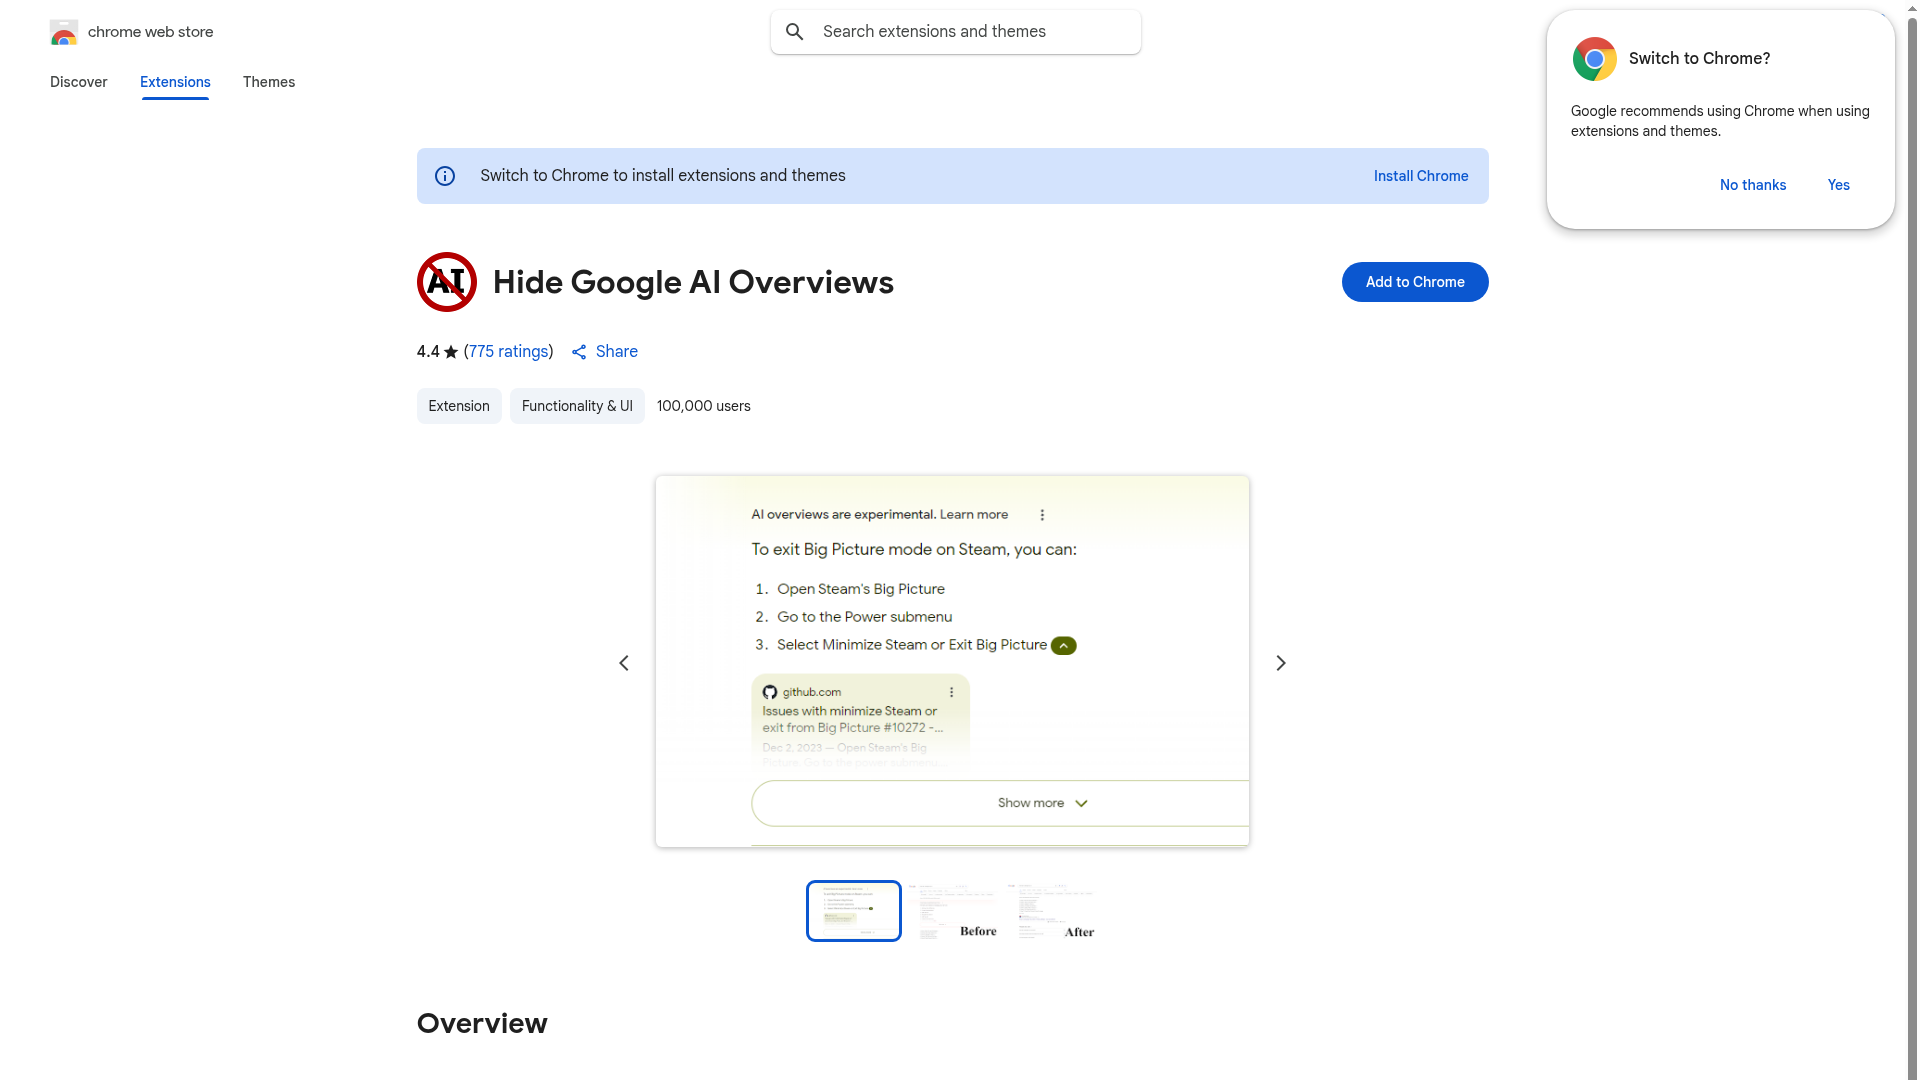Click the Extension category chip

pos(459,406)
